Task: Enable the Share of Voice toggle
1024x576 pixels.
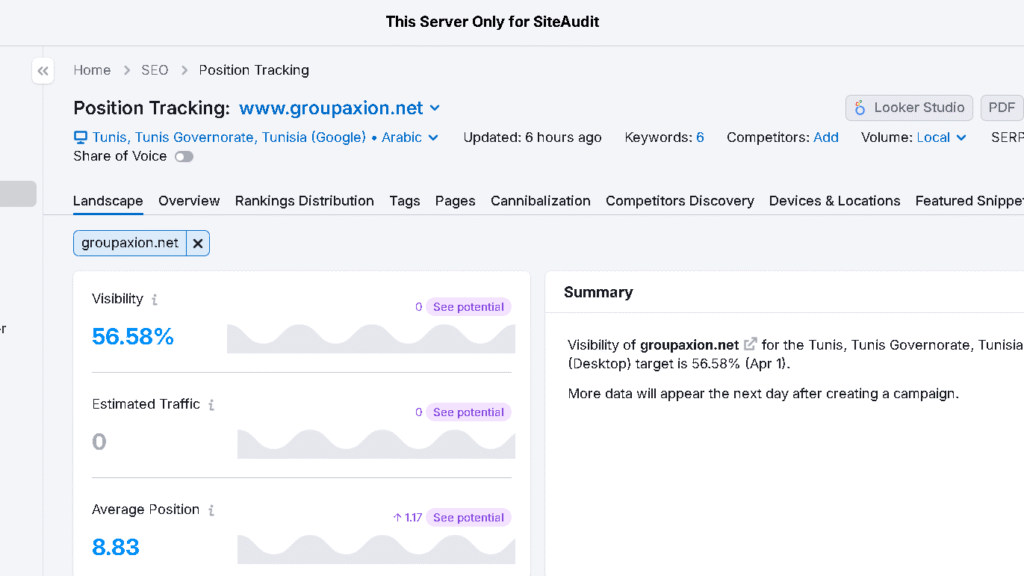Action: [x=183, y=156]
